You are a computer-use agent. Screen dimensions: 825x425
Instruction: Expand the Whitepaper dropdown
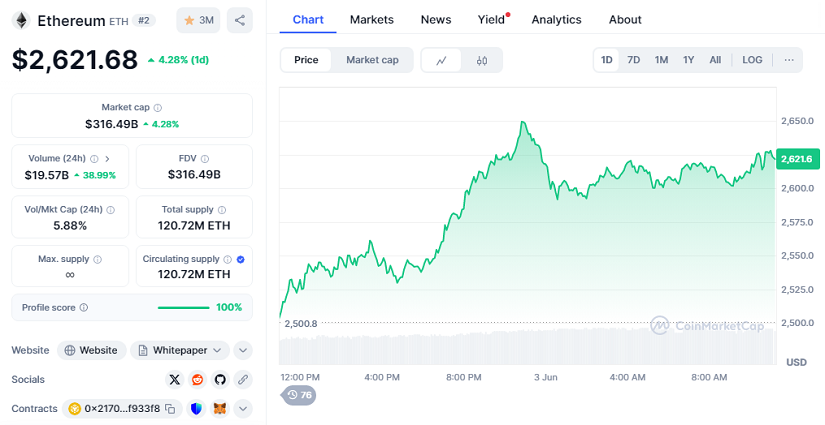pyautogui.click(x=217, y=350)
